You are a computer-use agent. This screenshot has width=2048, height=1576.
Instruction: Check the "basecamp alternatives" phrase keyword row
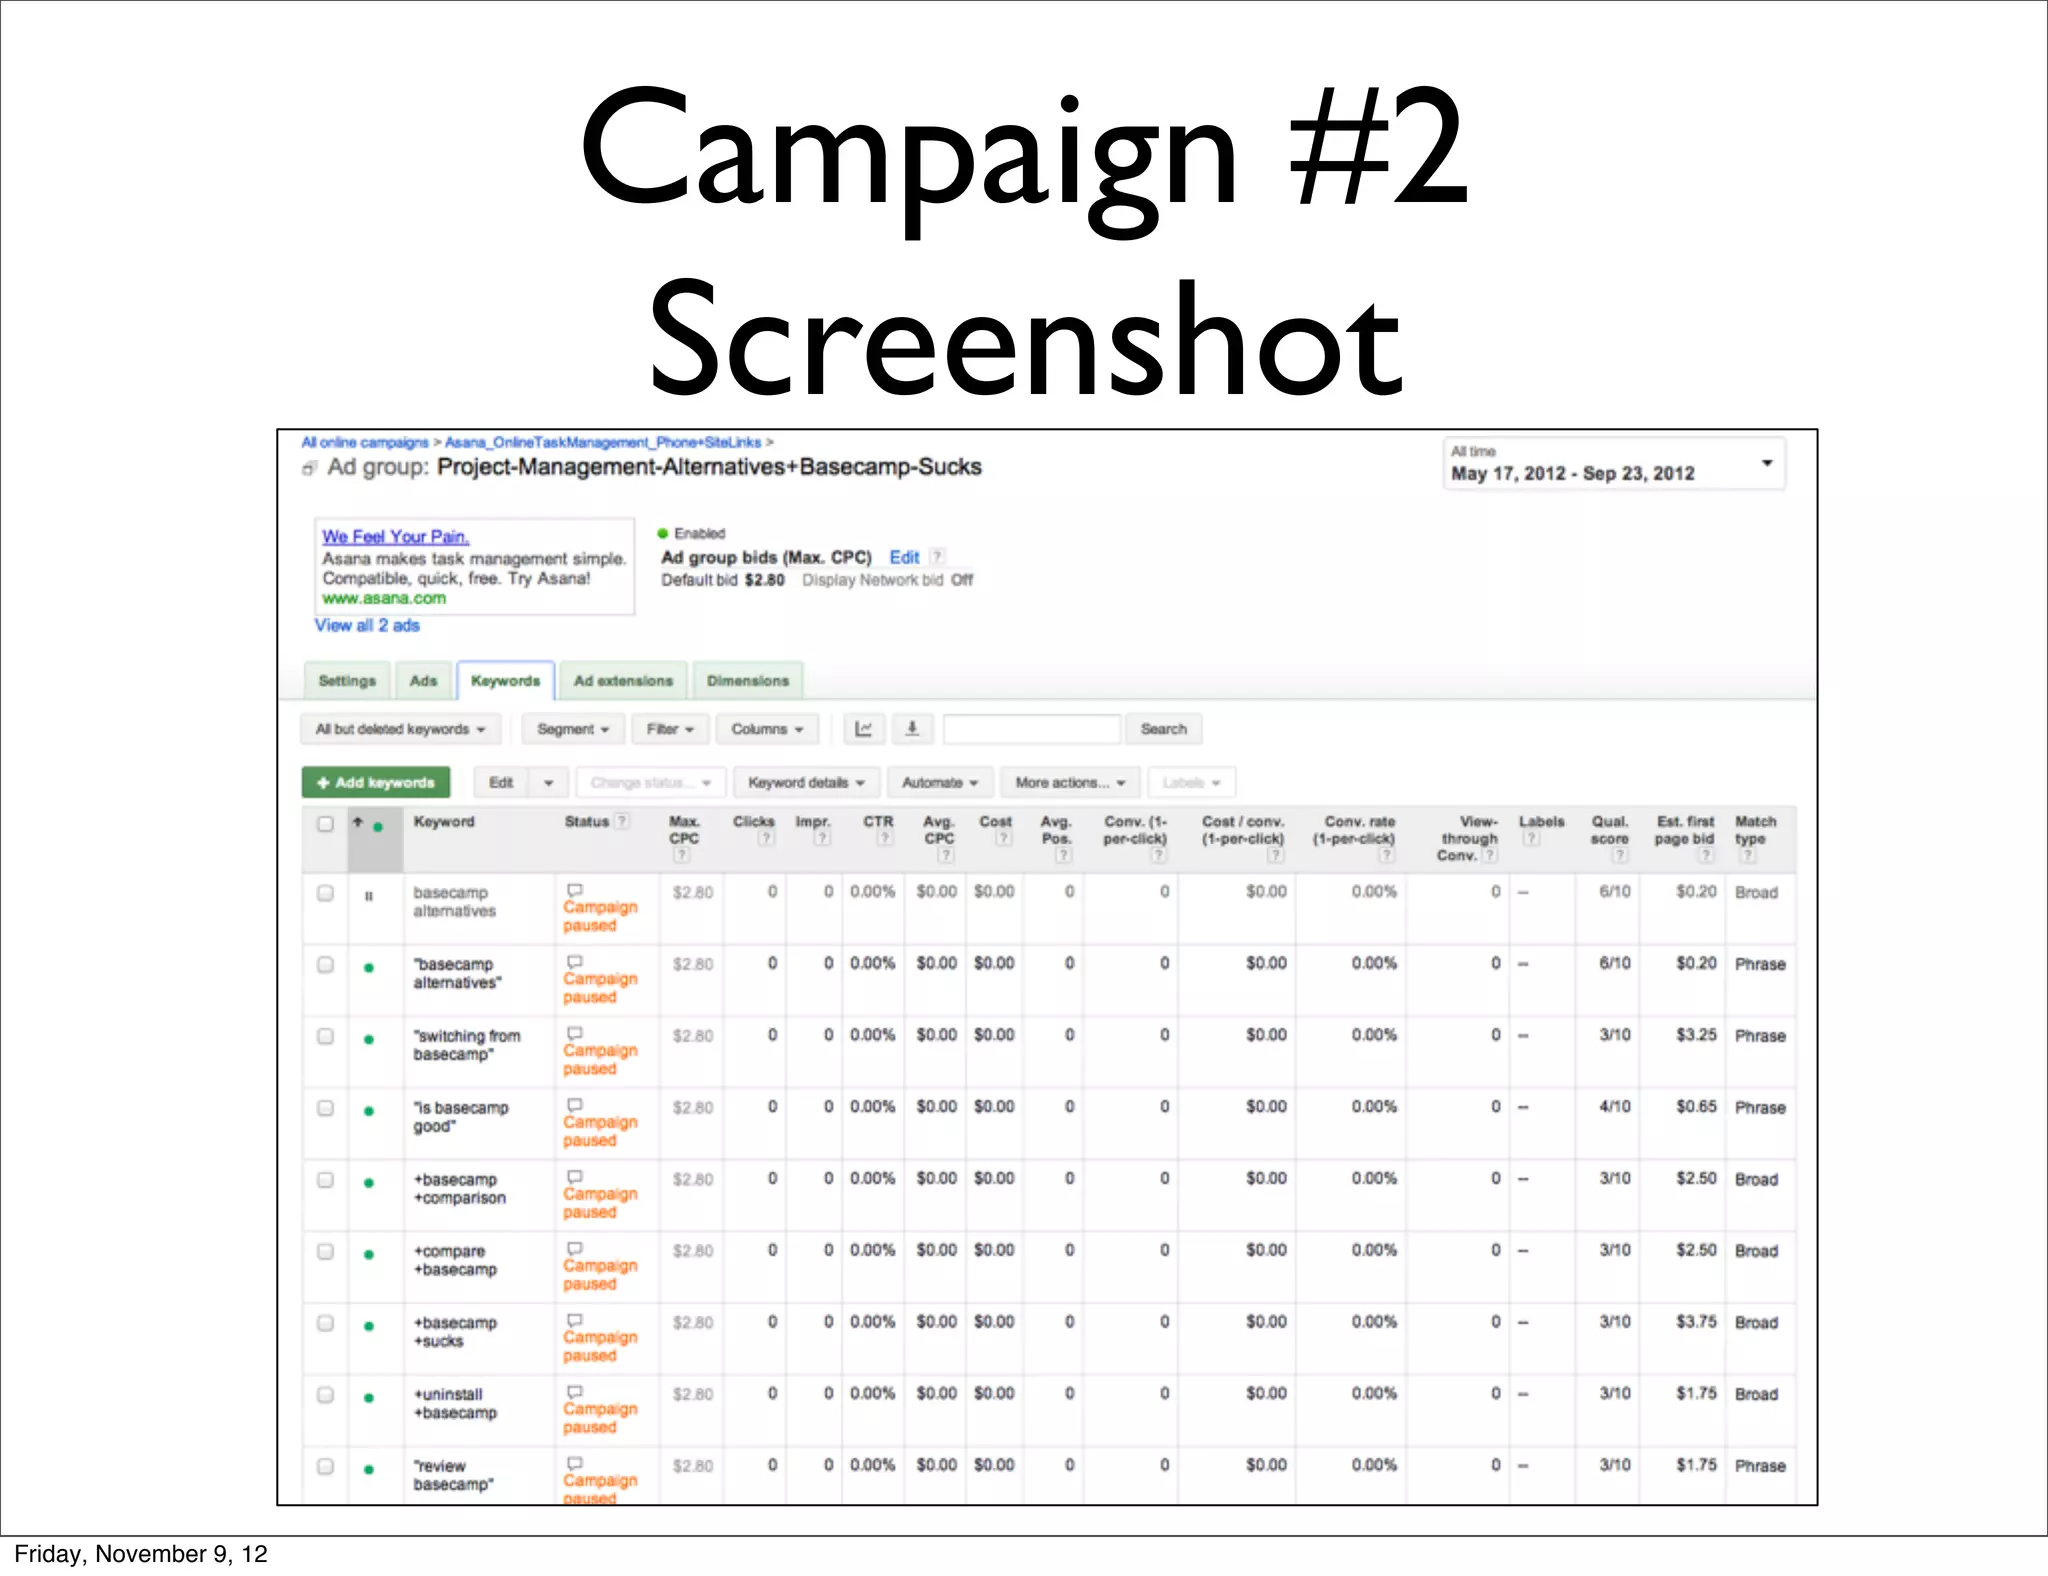(325, 965)
